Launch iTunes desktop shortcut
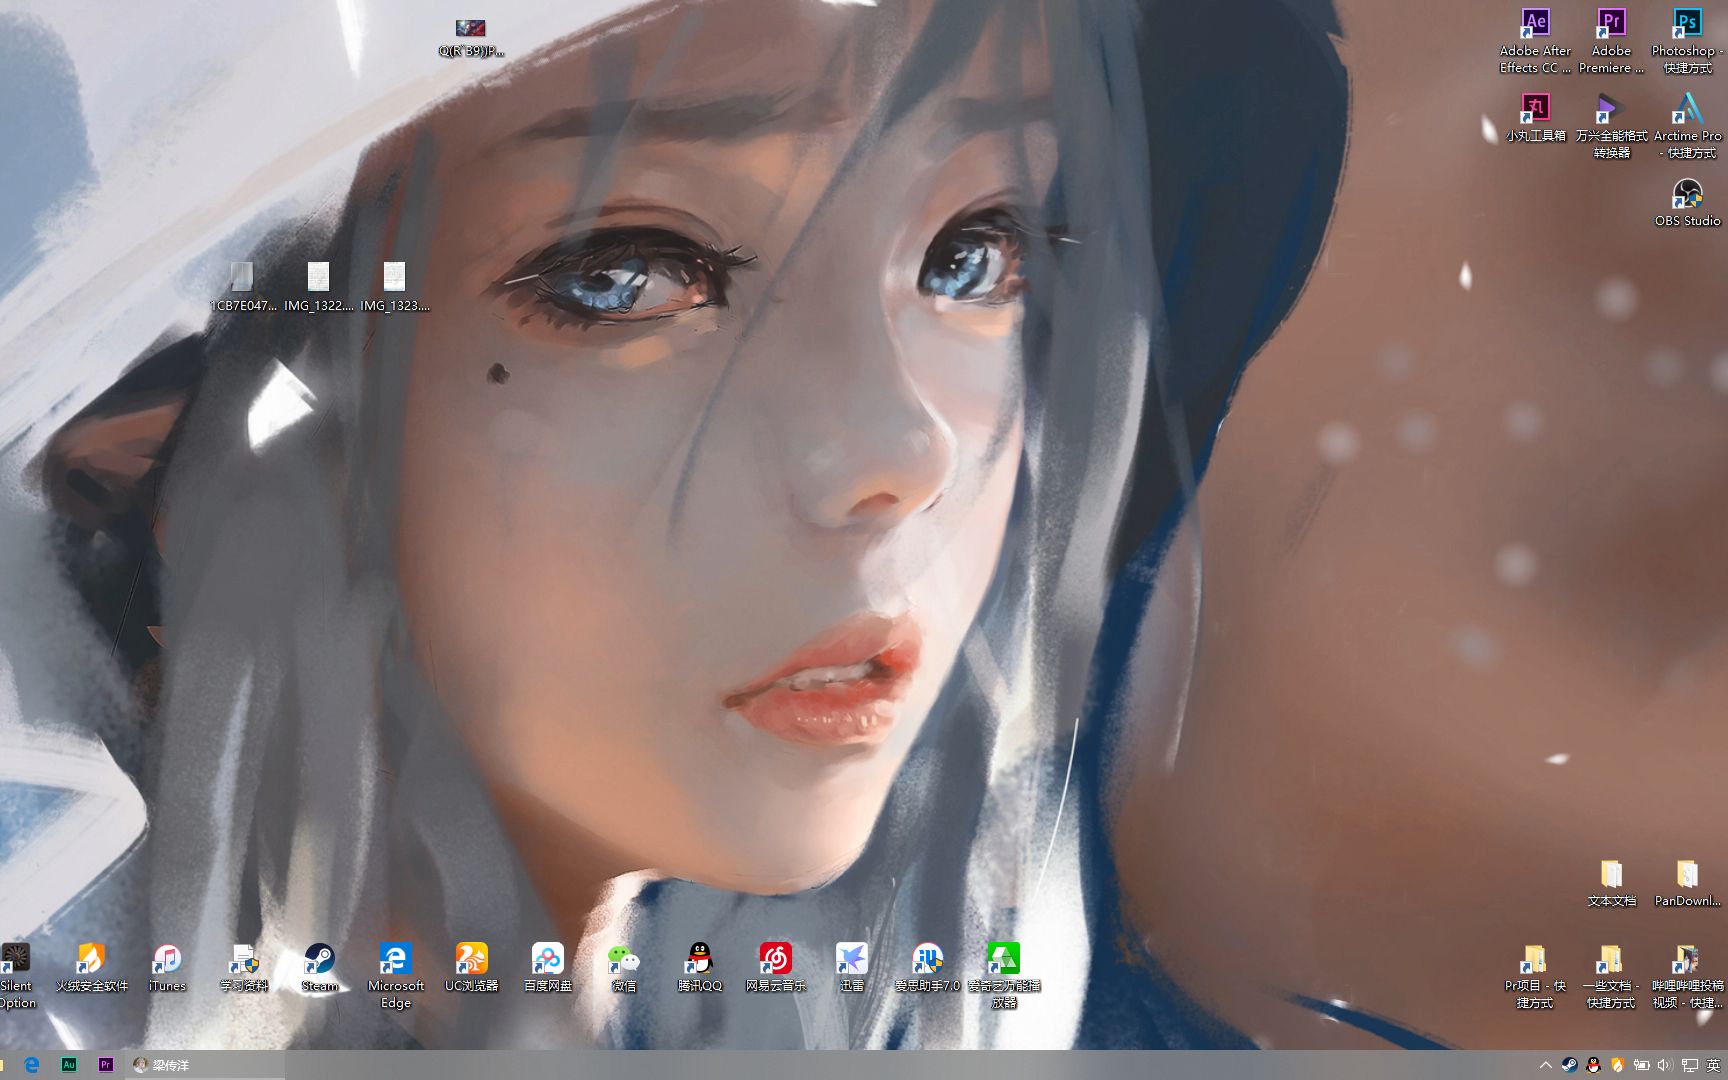 pos(167,968)
